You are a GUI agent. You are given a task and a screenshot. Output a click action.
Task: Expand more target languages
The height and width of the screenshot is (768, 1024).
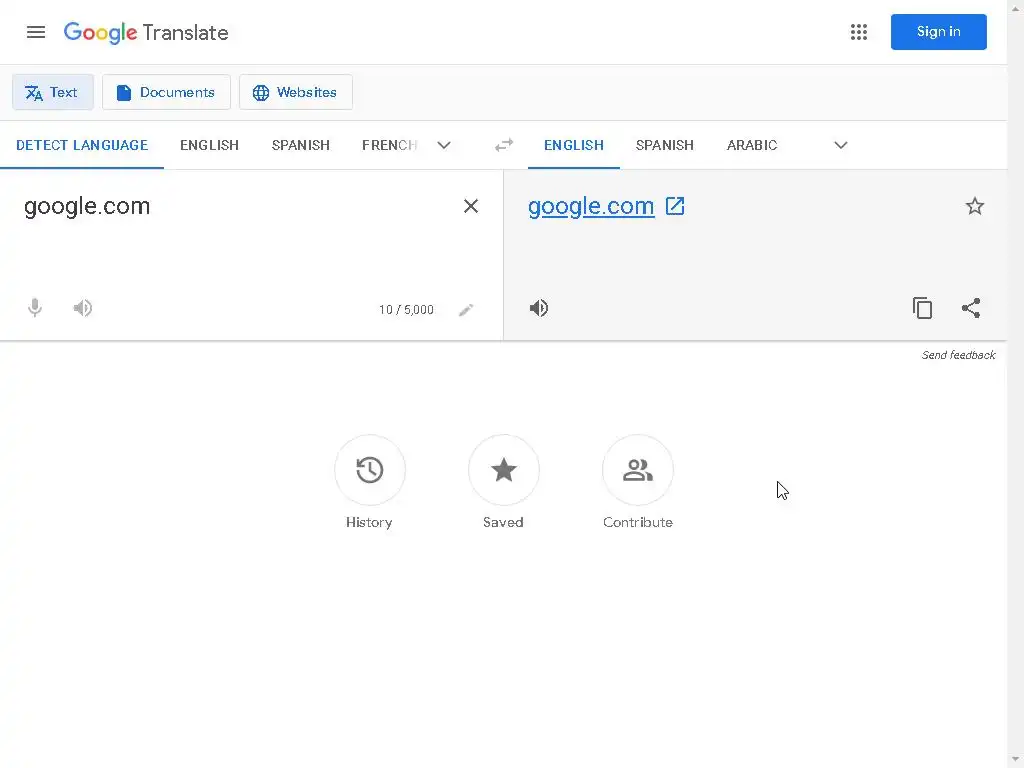pyautogui.click(x=840, y=145)
